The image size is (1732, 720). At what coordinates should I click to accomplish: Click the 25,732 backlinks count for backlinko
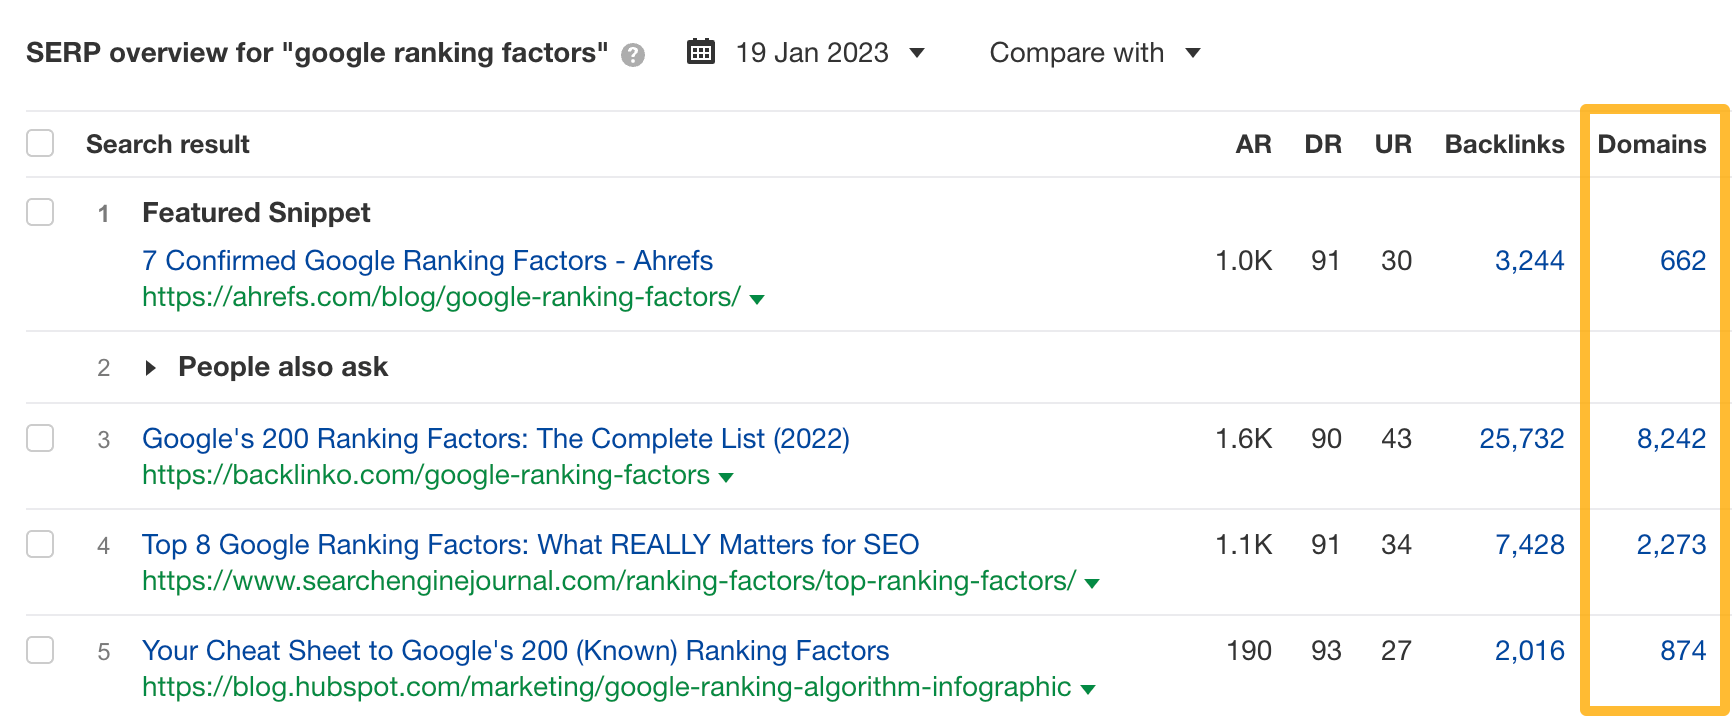click(1522, 438)
